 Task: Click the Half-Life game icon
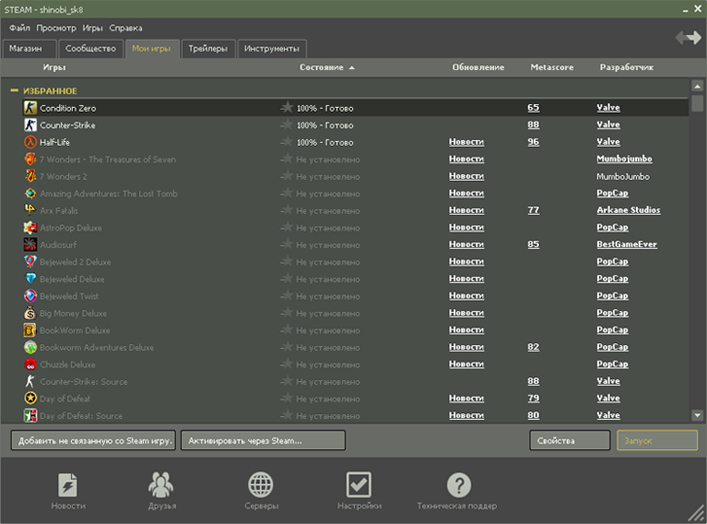coord(30,142)
